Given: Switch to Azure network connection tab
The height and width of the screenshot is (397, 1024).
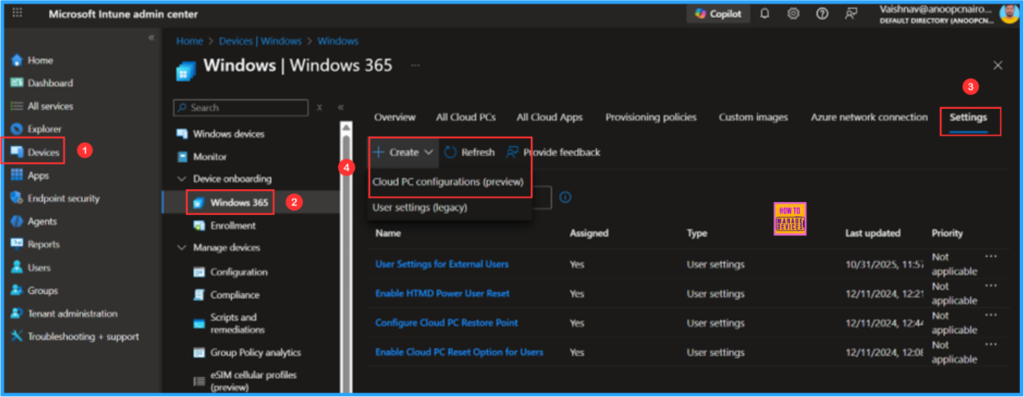Looking at the screenshot, I should pos(869,118).
